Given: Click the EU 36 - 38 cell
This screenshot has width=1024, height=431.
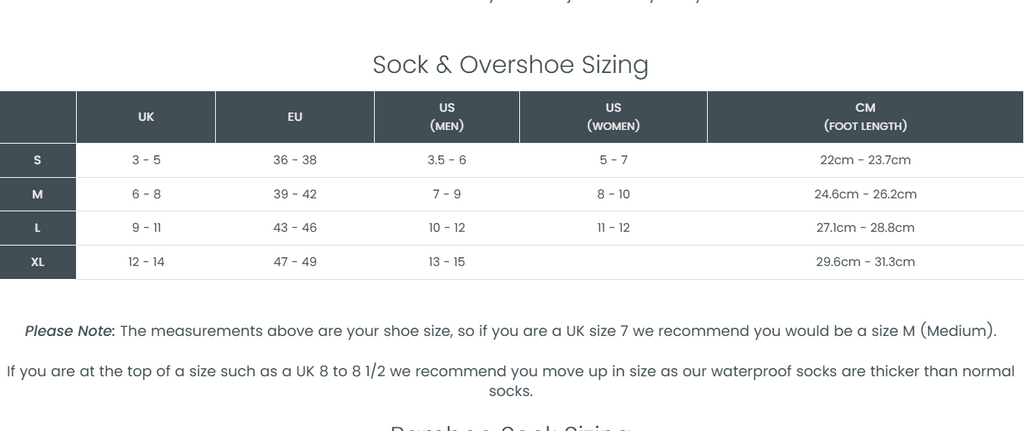Looking at the screenshot, I should [x=295, y=160].
